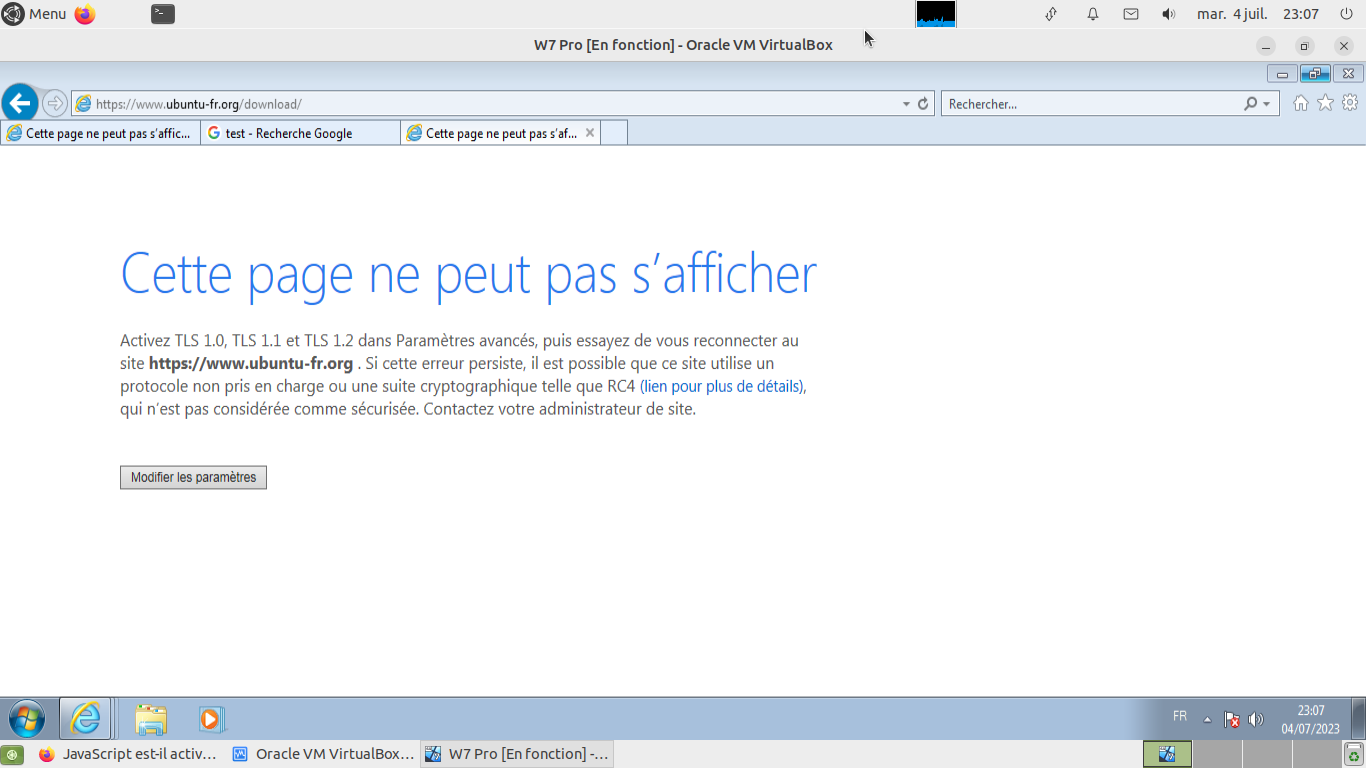Image resolution: width=1366 pixels, height=768 pixels.
Task: Click the 'W7 Pro [En fonction]' taskbar entry
Action: (x=517, y=754)
